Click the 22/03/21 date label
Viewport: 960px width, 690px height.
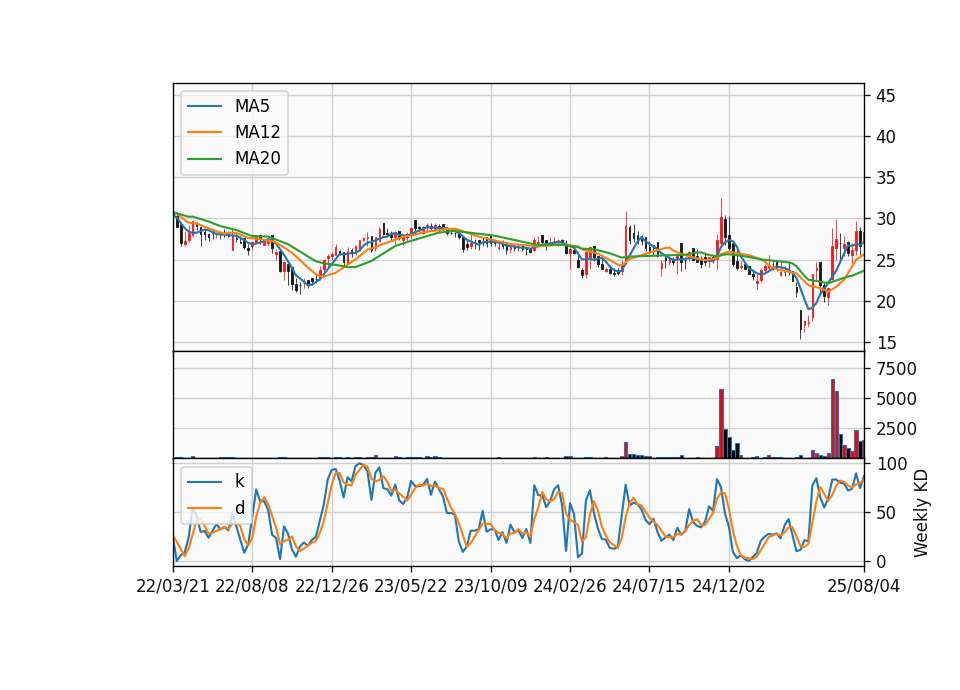click(173, 586)
